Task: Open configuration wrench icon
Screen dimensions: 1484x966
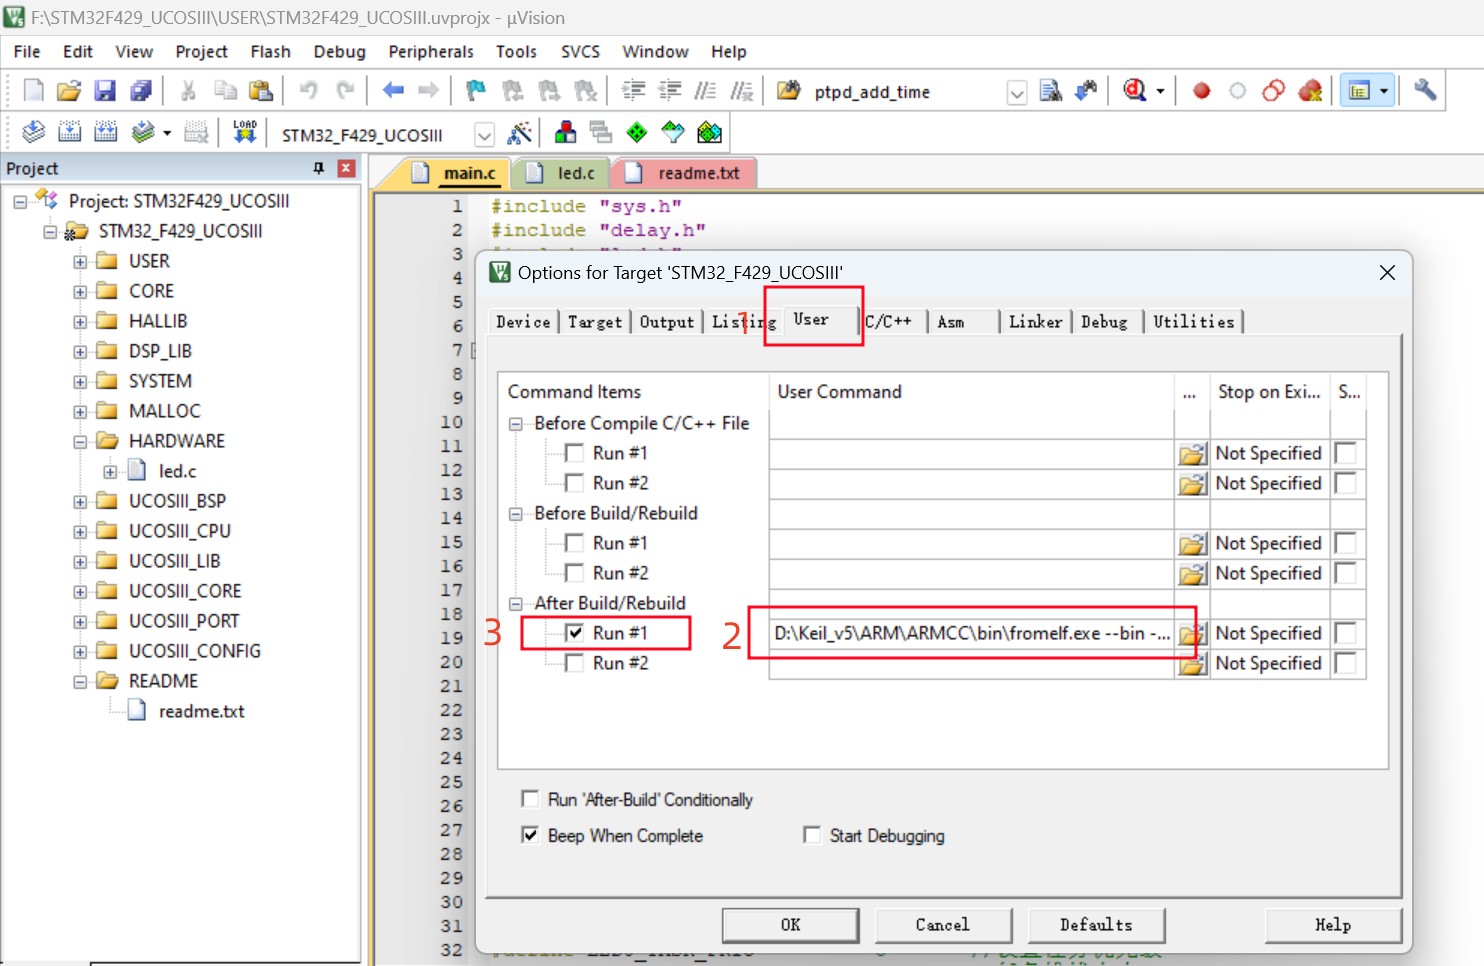Action: [x=1425, y=91]
